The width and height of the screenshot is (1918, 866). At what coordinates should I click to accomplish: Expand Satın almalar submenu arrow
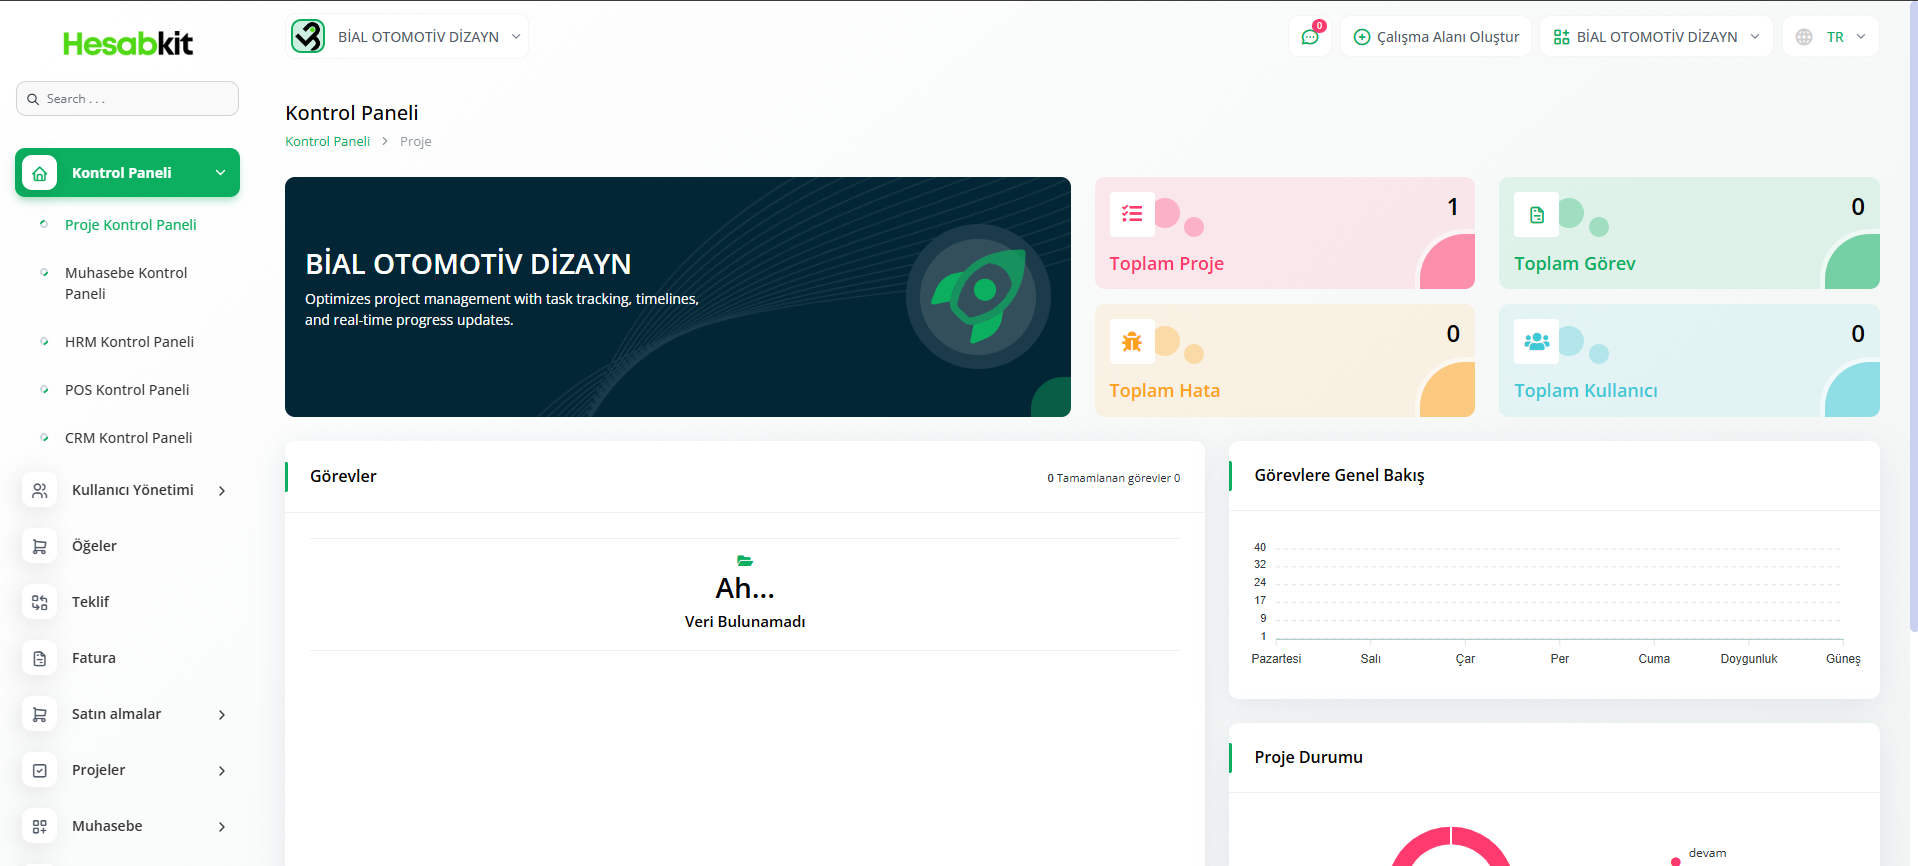[222, 715]
